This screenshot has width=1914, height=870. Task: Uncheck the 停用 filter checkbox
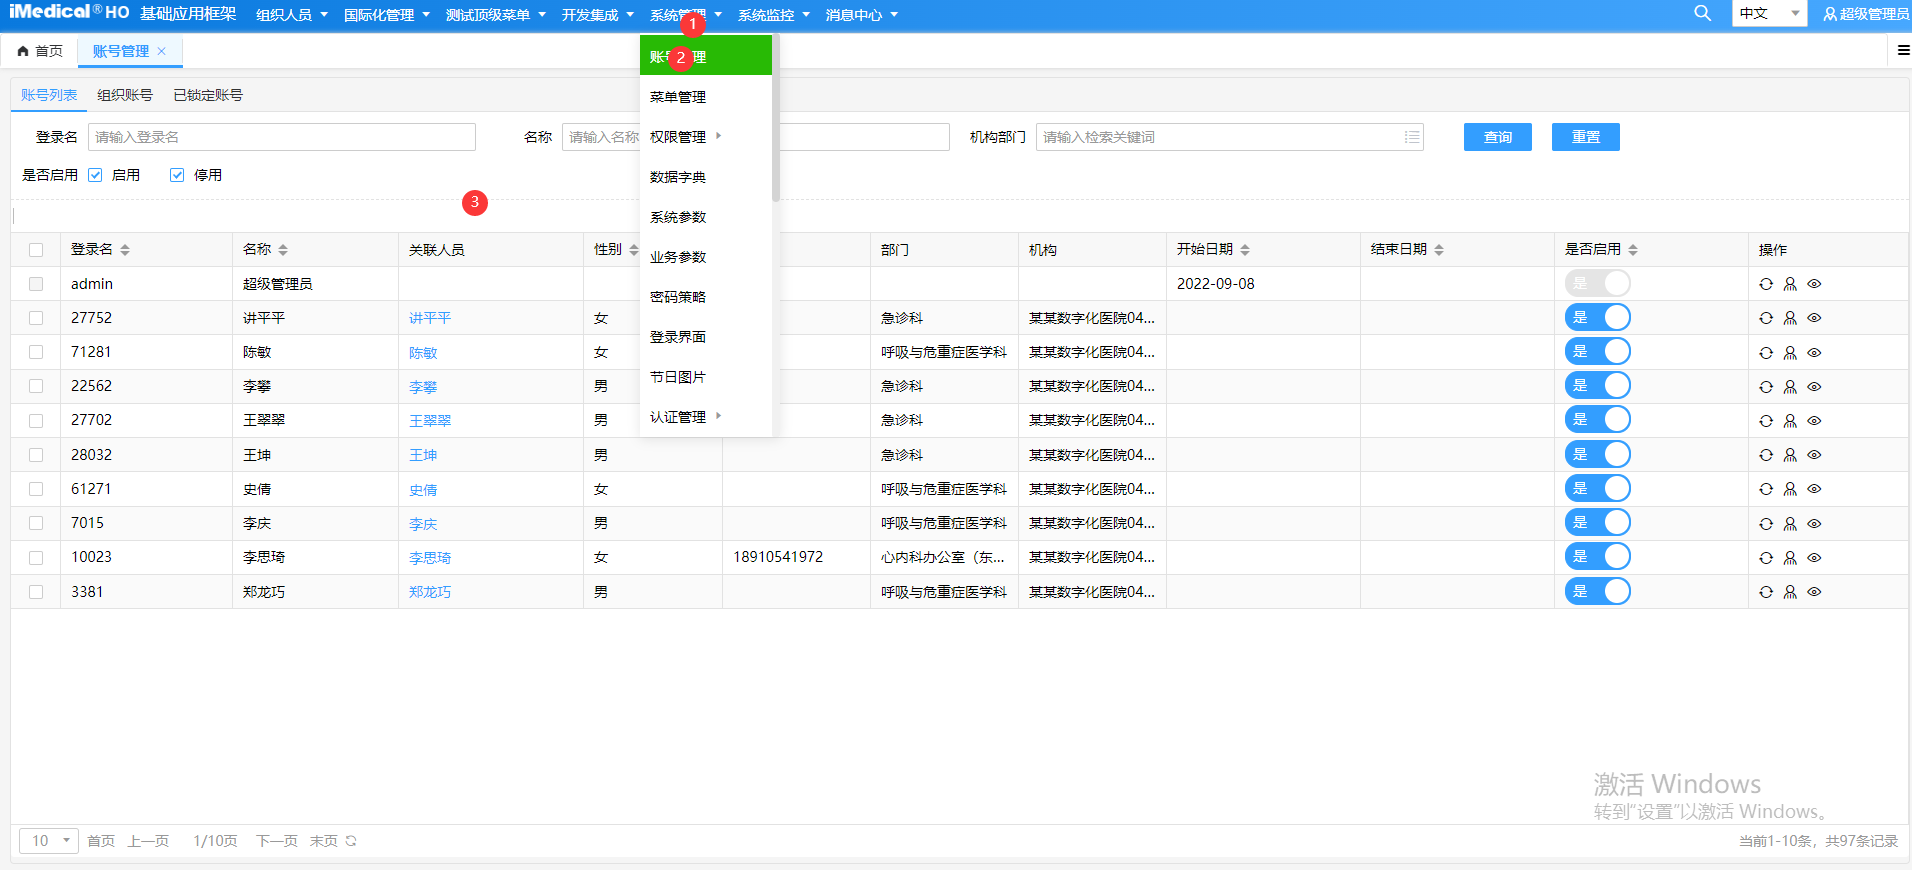(x=177, y=175)
